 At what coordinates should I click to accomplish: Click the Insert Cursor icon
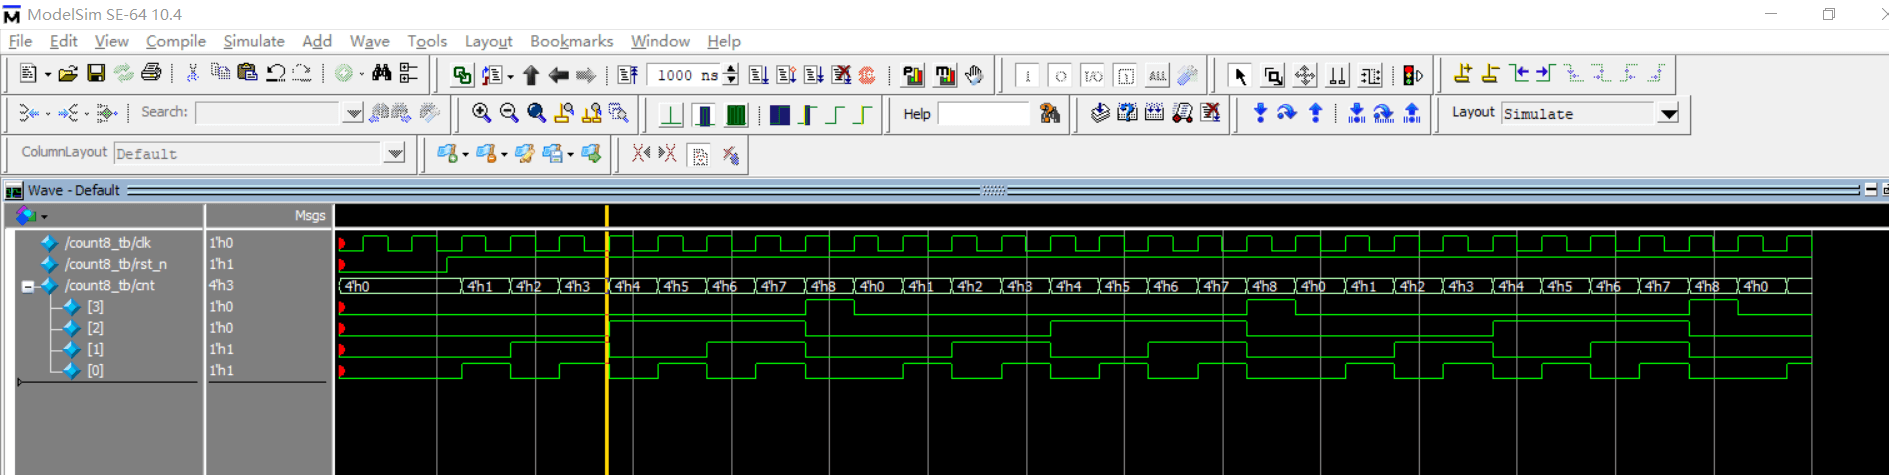coord(1462,74)
